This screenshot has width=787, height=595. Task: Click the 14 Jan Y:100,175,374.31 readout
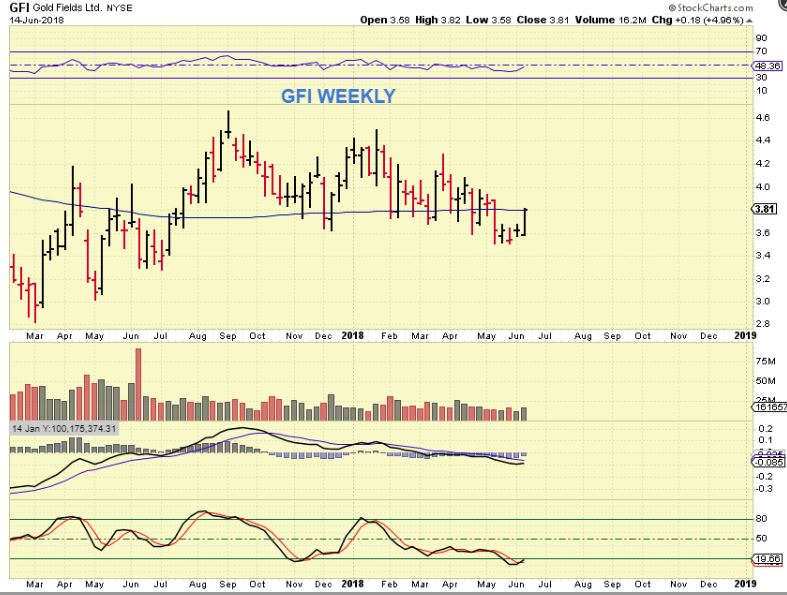coord(64,428)
